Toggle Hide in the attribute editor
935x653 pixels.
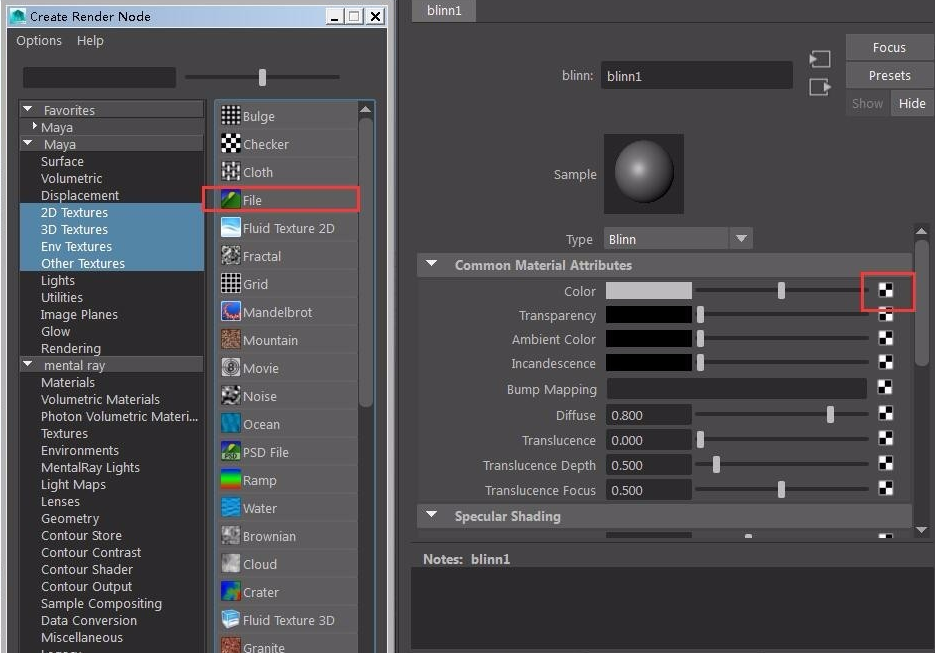coord(911,103)
